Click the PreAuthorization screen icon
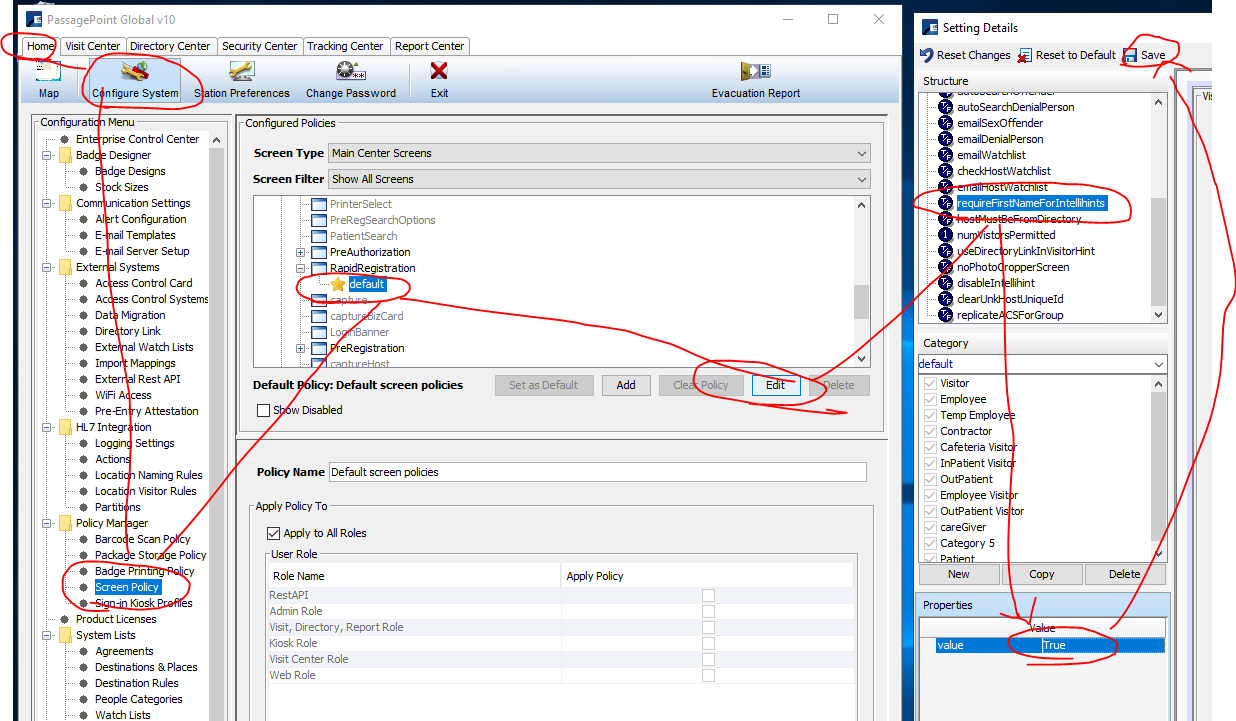 coord(319,252)
